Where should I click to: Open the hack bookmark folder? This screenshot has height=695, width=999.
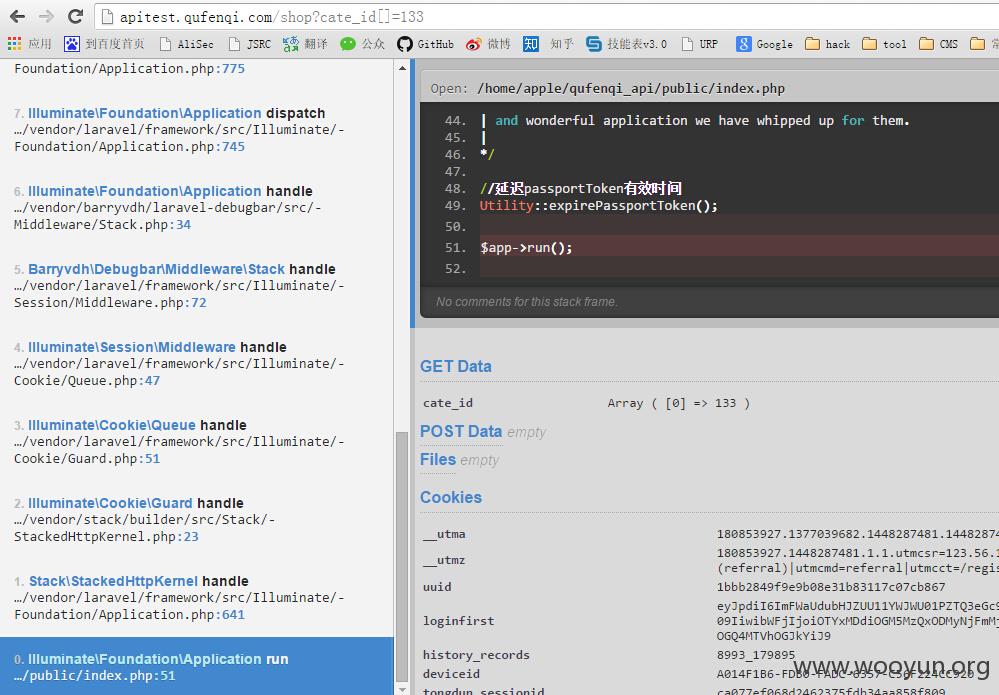click(x=828, y=44)
